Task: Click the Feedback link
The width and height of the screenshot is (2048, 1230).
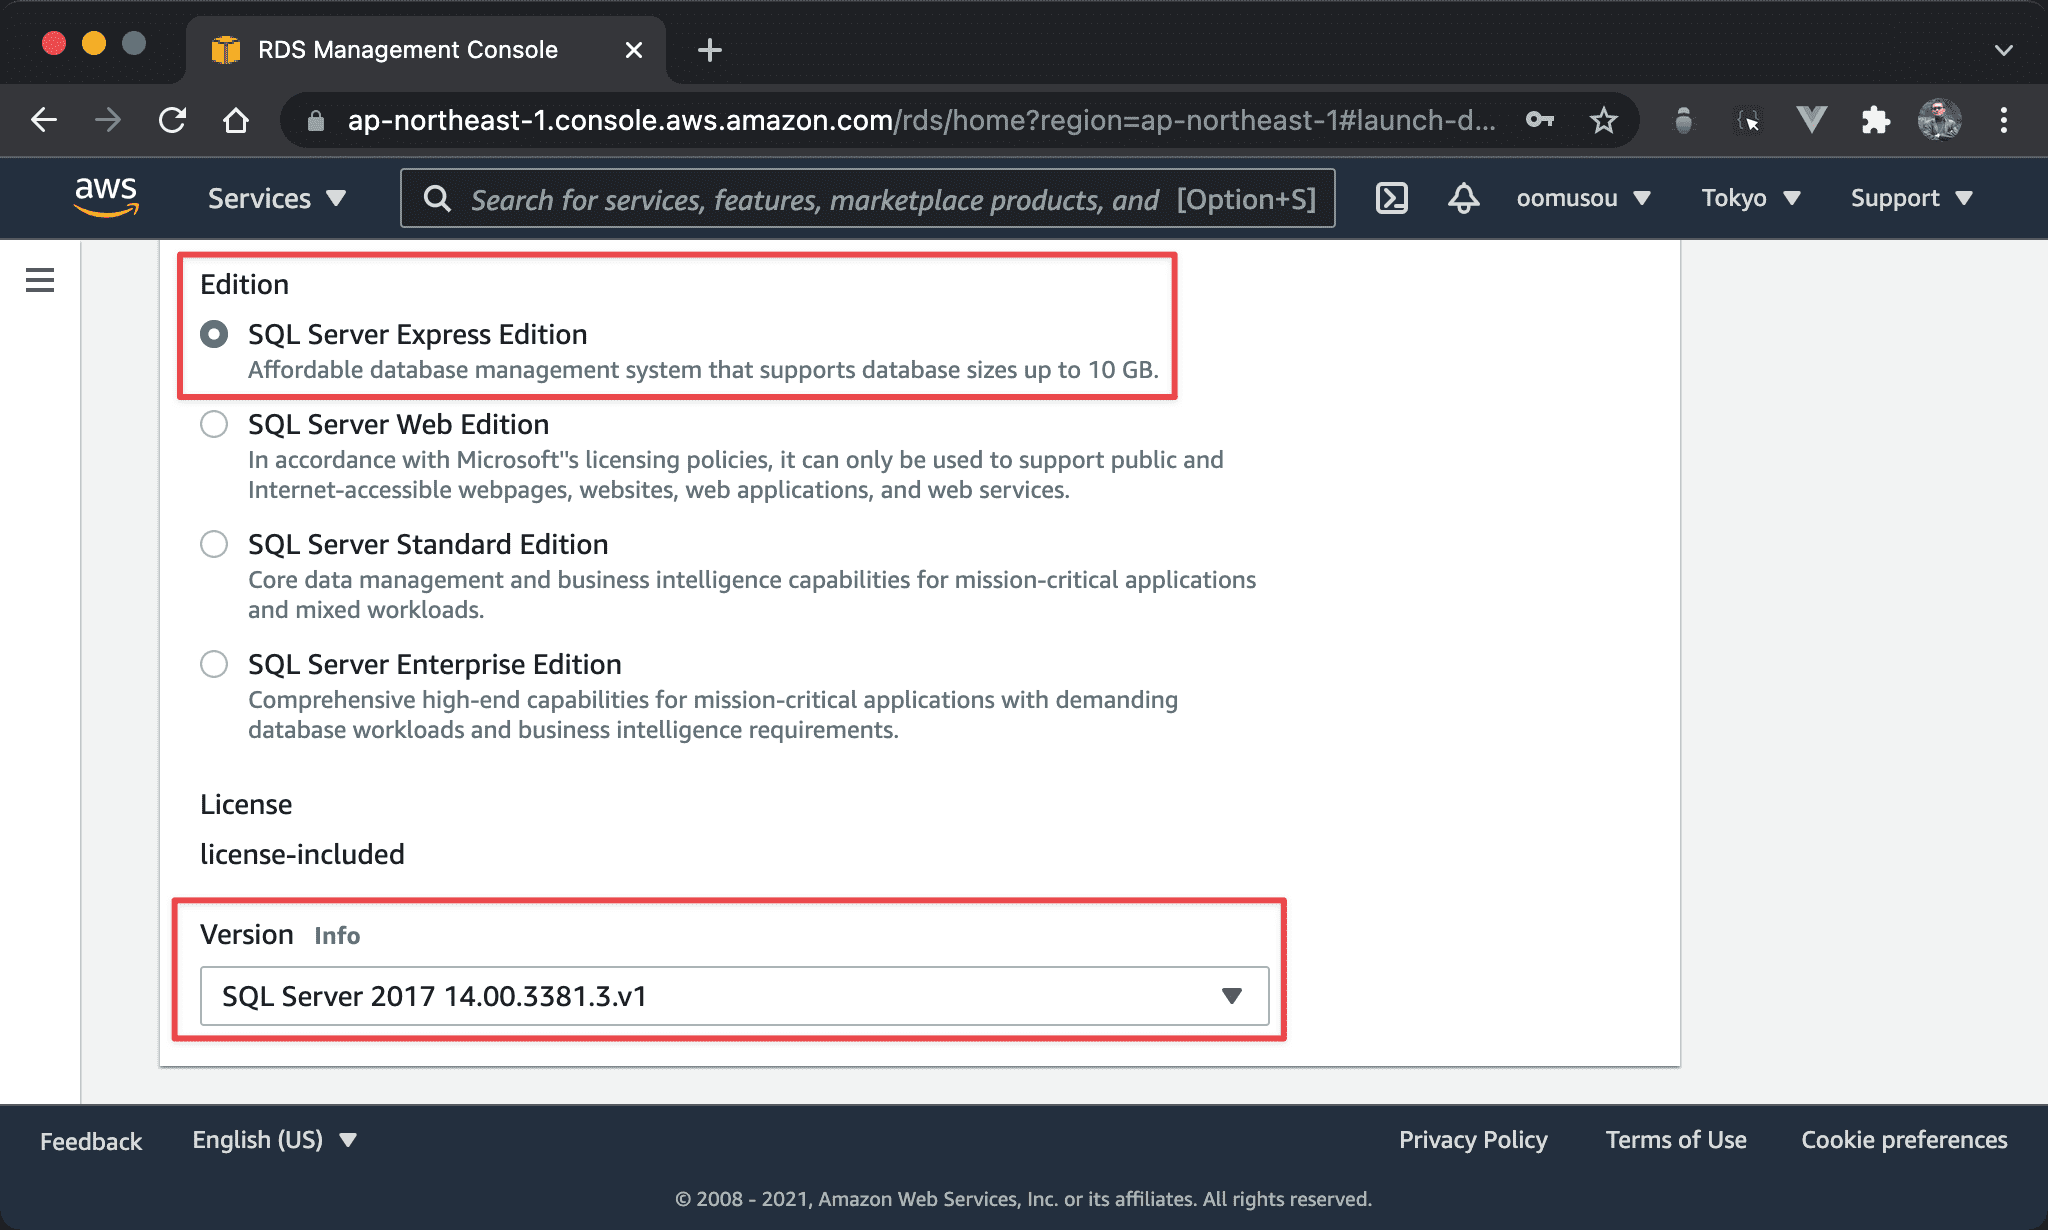Action: coord(91,1141)
